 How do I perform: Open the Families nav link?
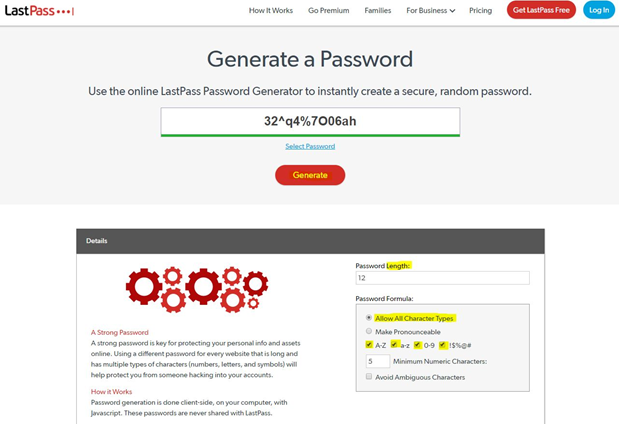378,11
